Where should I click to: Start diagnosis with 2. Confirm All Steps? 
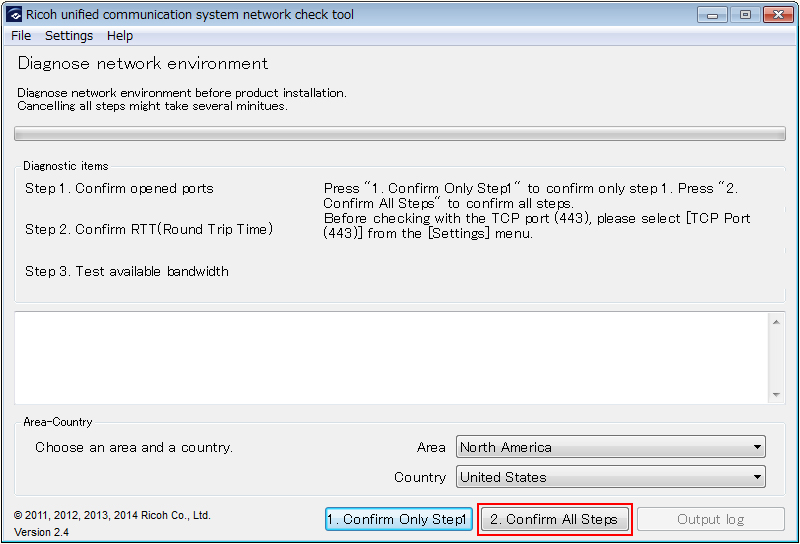point(554,519)
